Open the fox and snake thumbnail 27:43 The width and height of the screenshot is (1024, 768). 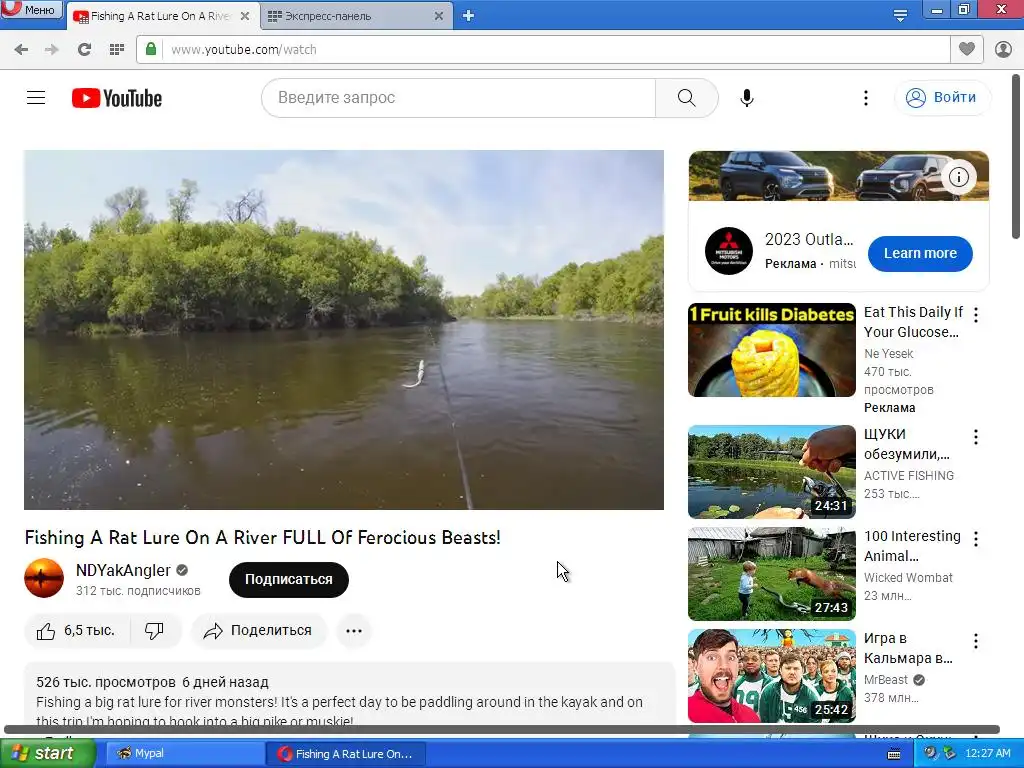[x=772, y=574]
